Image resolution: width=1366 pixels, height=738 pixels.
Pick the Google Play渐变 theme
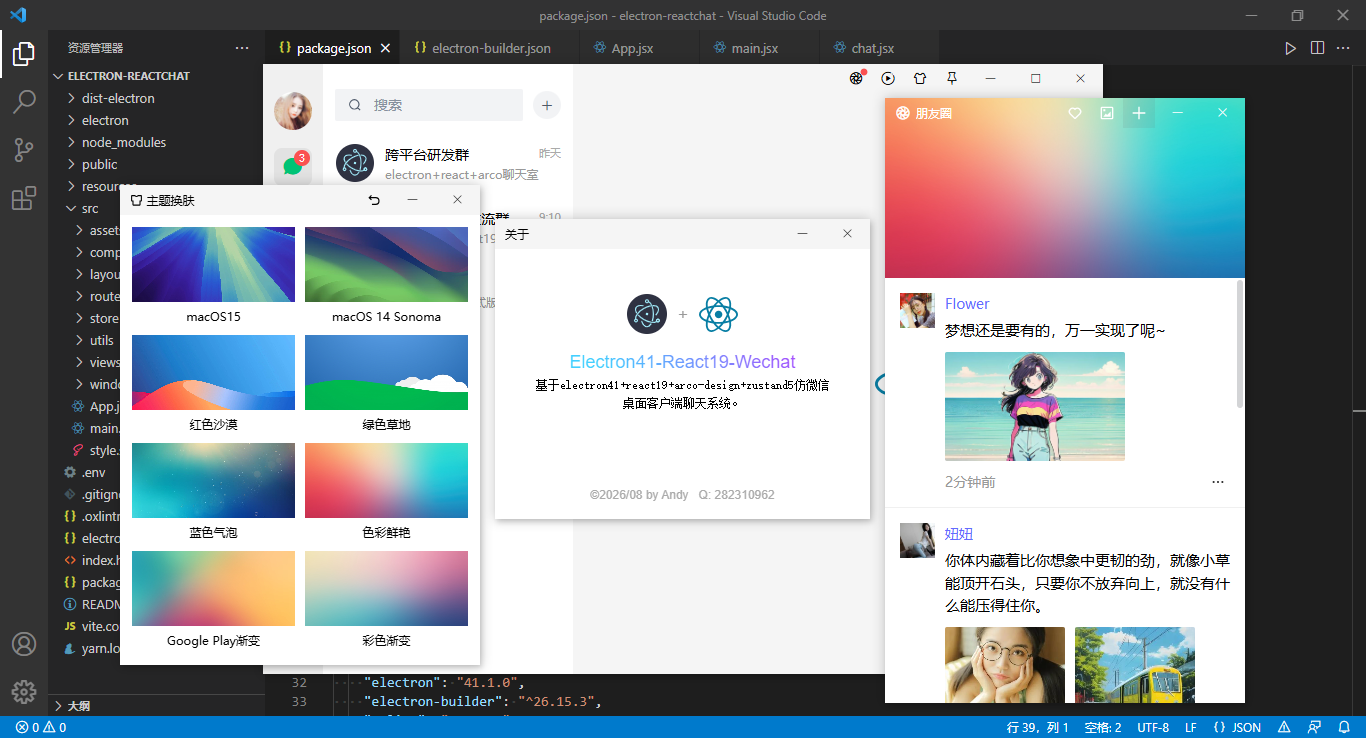pos(213,588)
